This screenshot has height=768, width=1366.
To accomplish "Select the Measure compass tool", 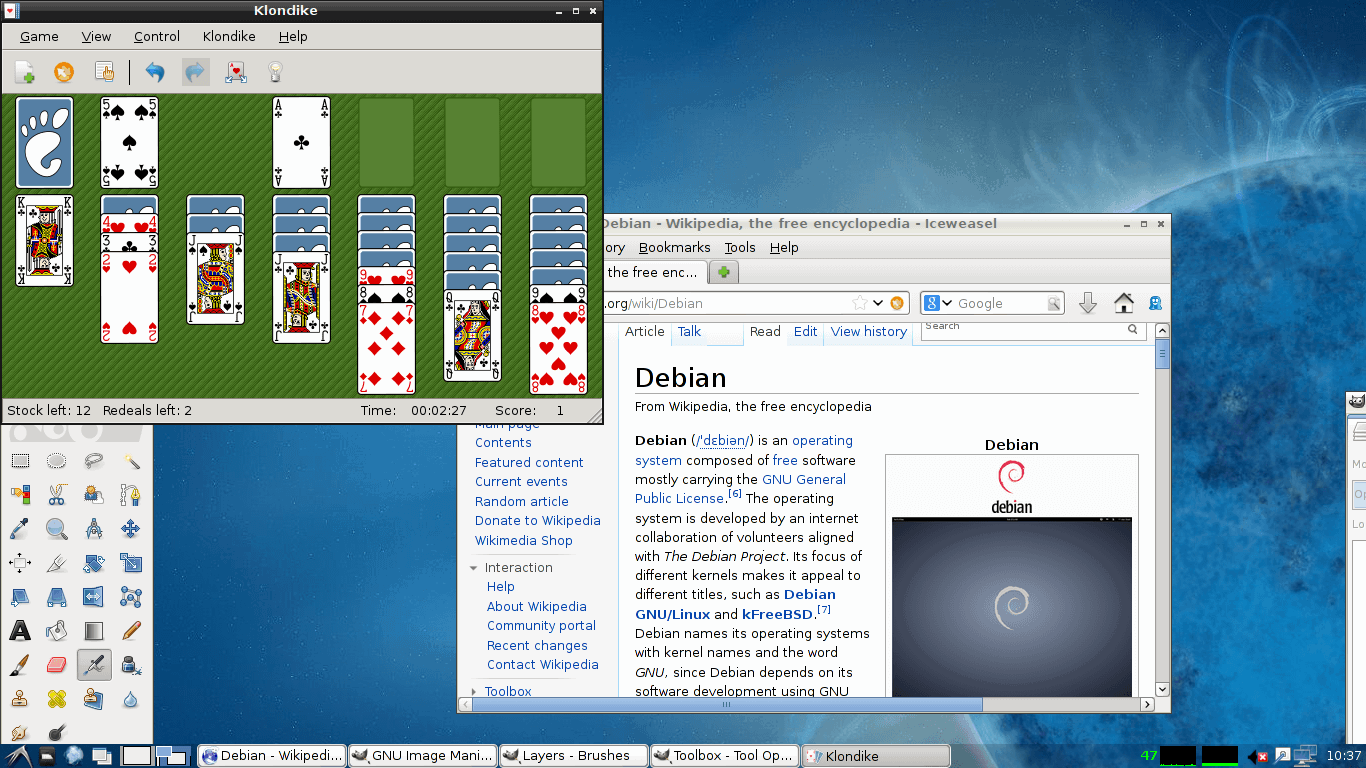I will (x=94, y=528).
